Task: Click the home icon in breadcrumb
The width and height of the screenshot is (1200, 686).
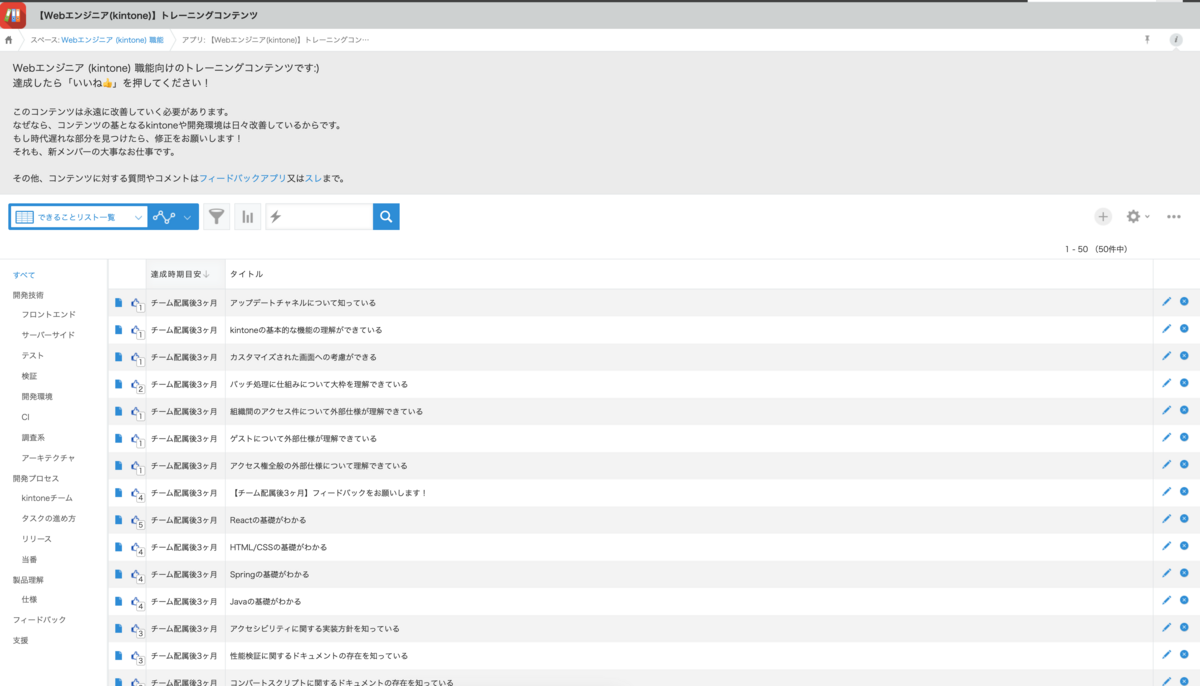Action: (9, 40)
